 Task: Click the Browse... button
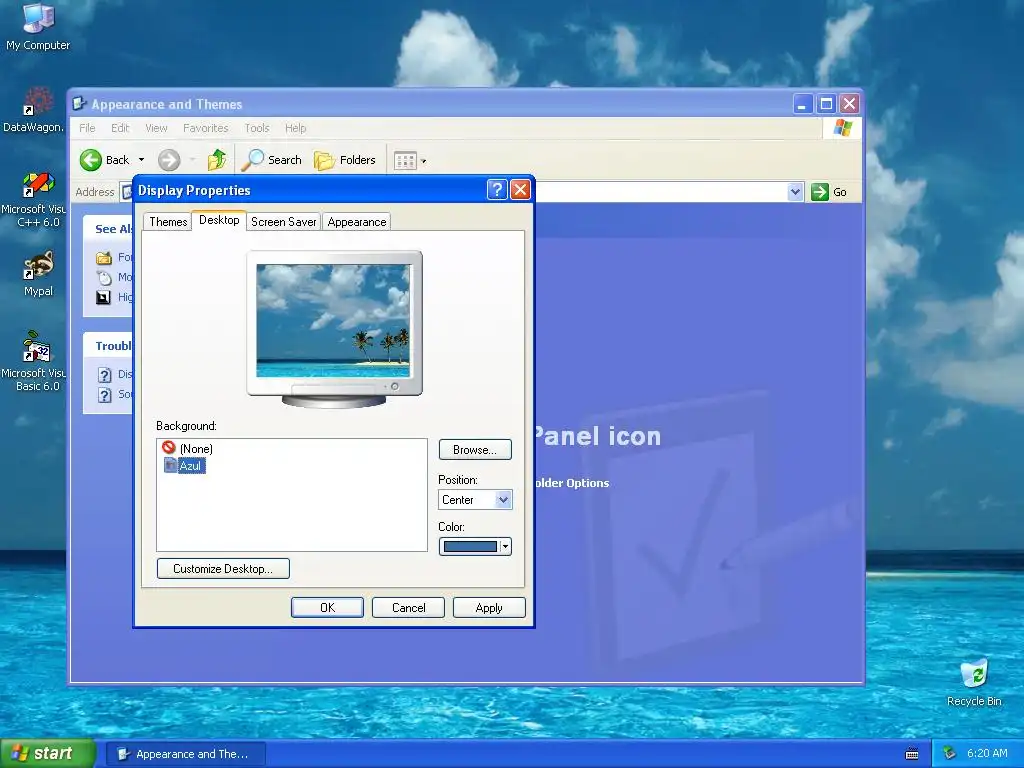[x=475, y=450]
